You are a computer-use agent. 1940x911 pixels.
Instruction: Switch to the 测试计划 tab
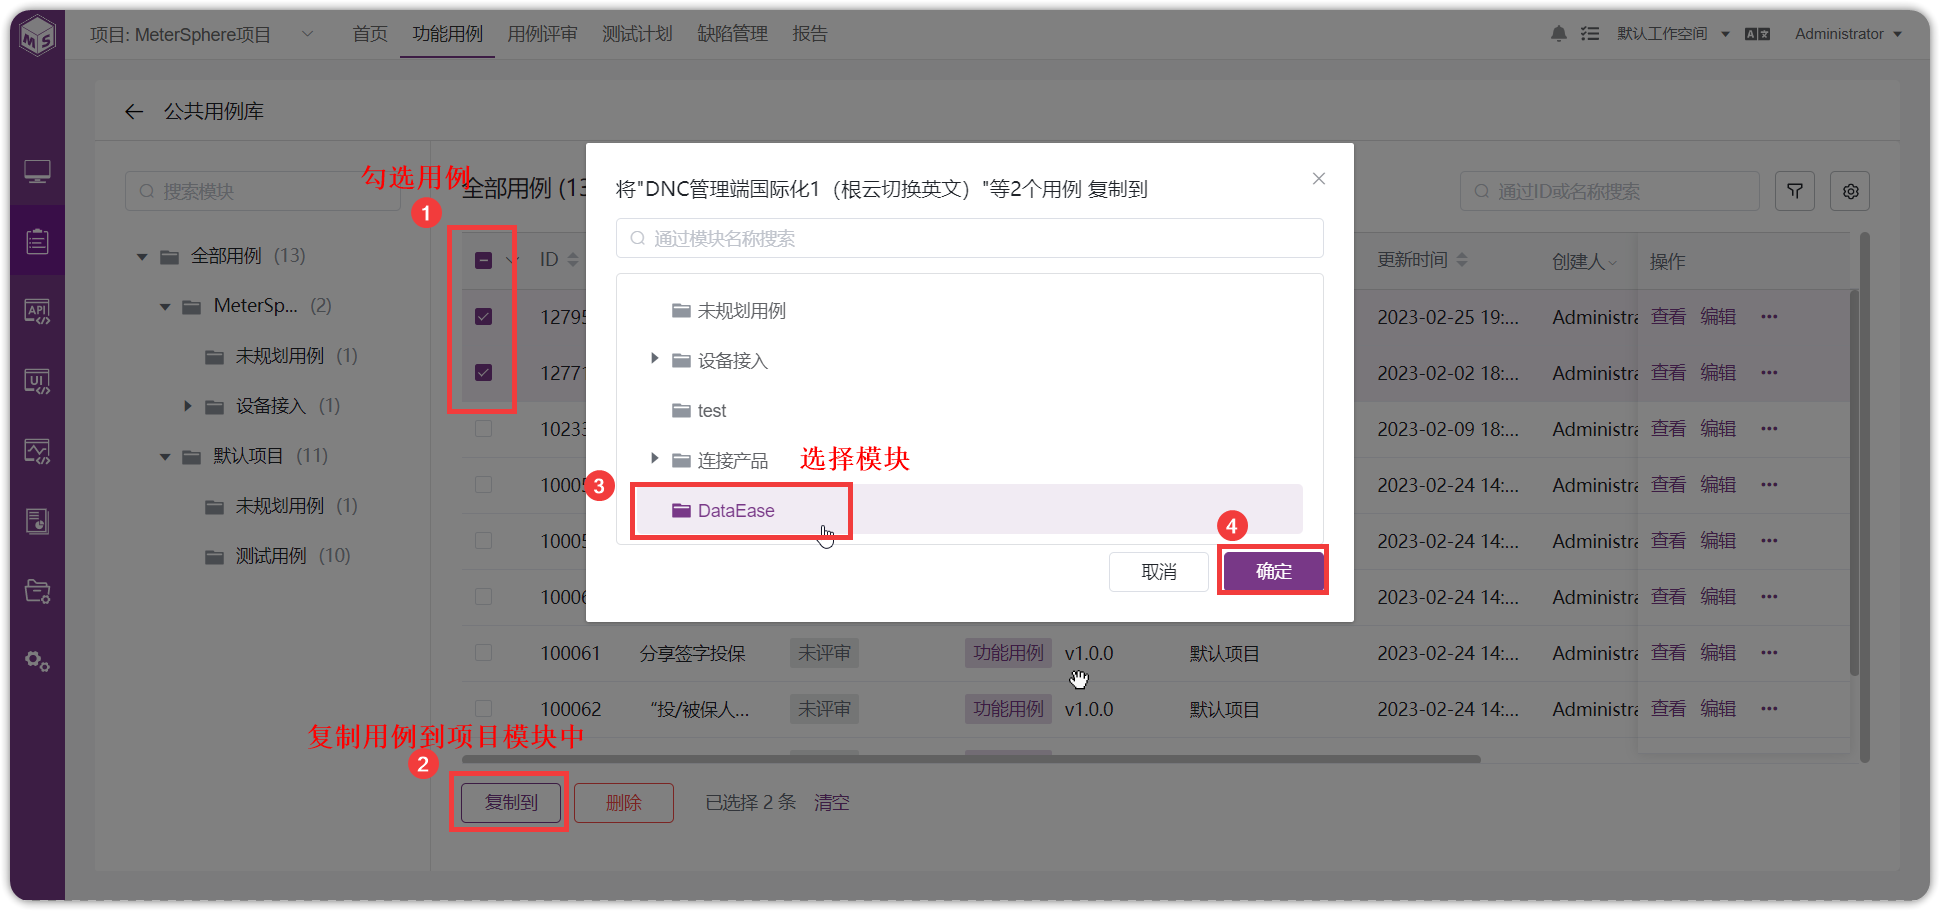click(637, 34)
